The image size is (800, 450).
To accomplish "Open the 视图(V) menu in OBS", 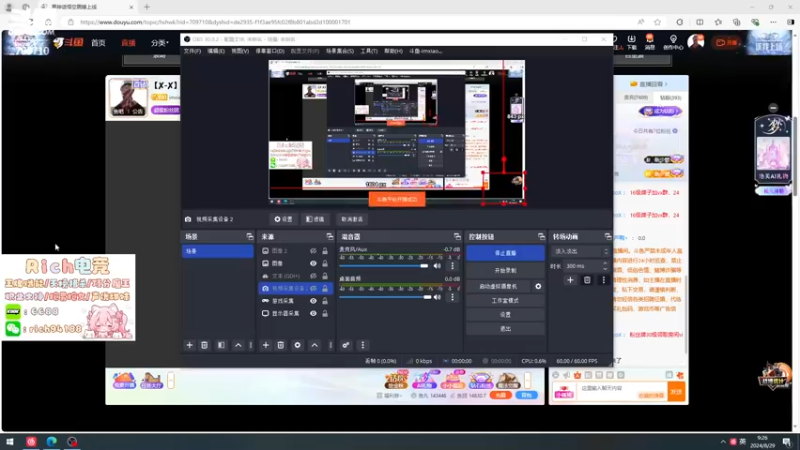I will pyautogui.click(x=240, y=51).
